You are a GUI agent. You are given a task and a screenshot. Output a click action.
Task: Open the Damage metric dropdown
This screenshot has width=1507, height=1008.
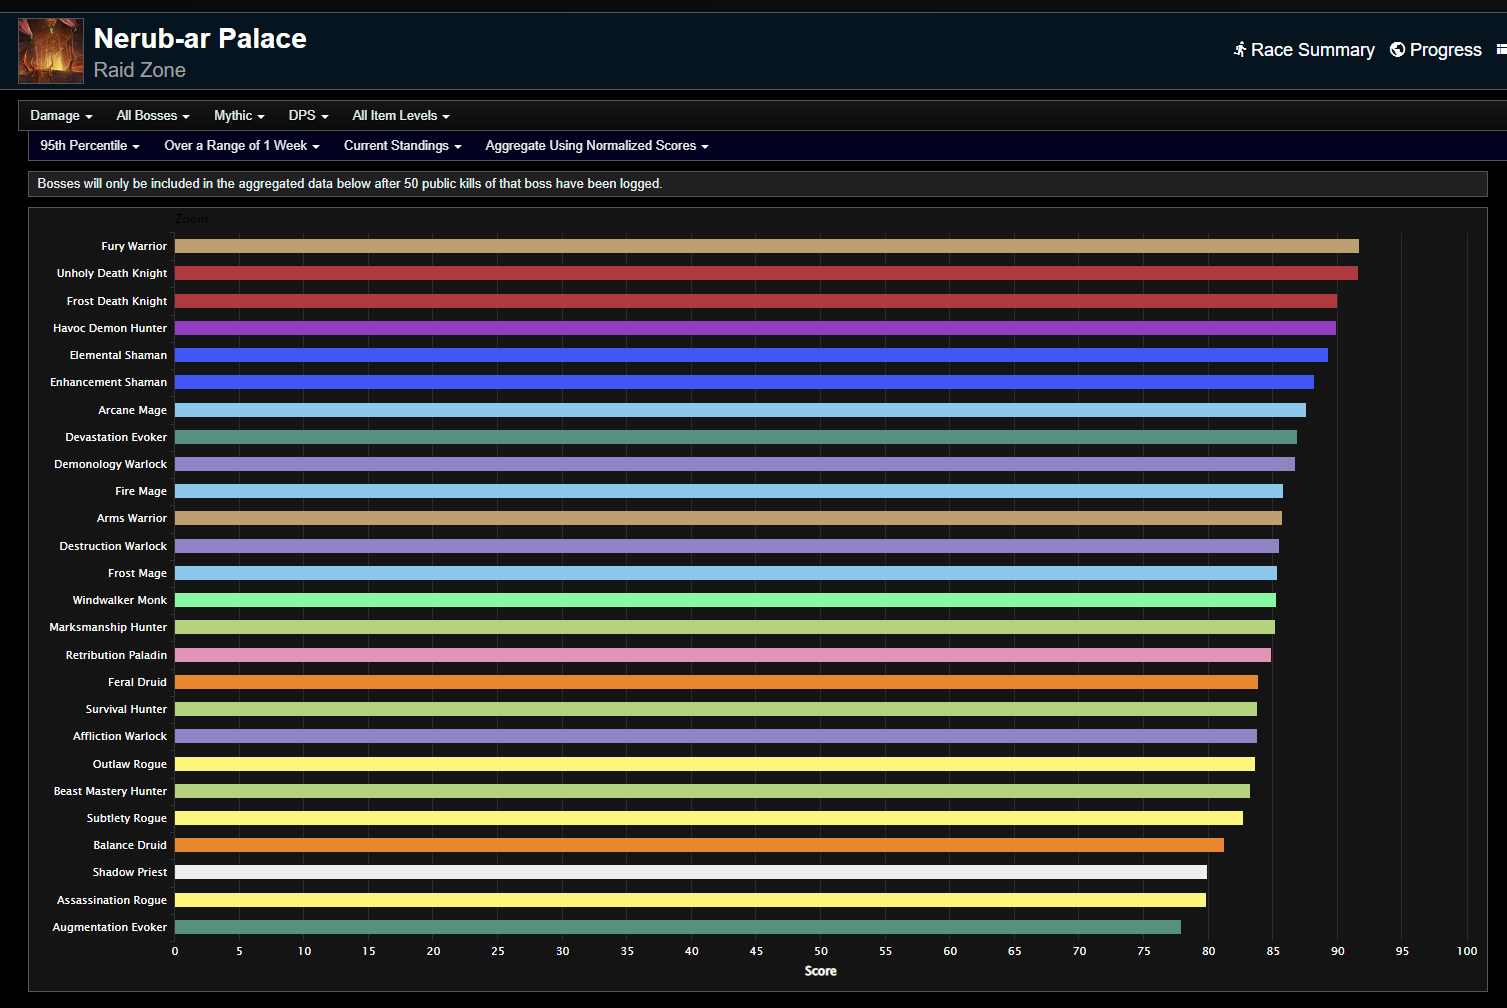[x=61, y=116]
